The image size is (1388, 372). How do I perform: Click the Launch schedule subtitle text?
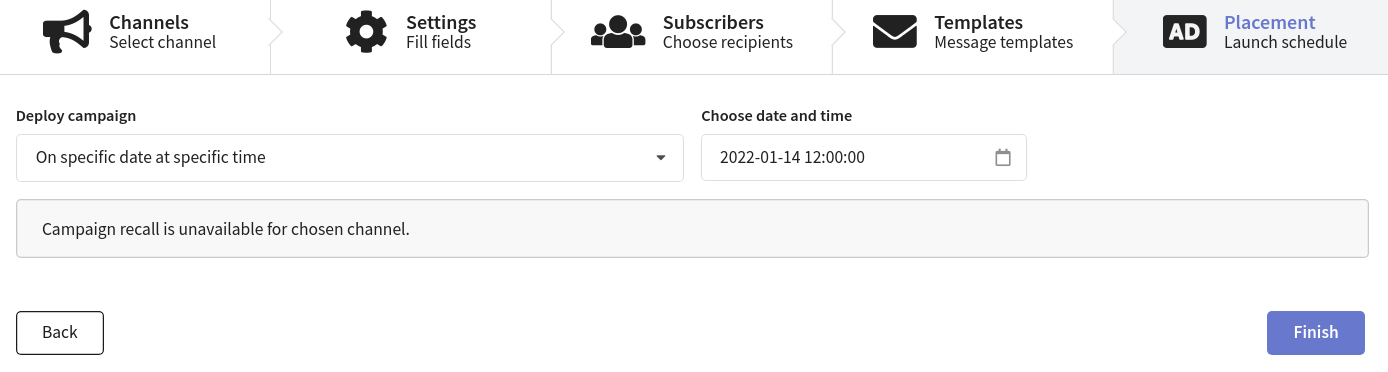pyautogui.click(x=1285, y=43)
